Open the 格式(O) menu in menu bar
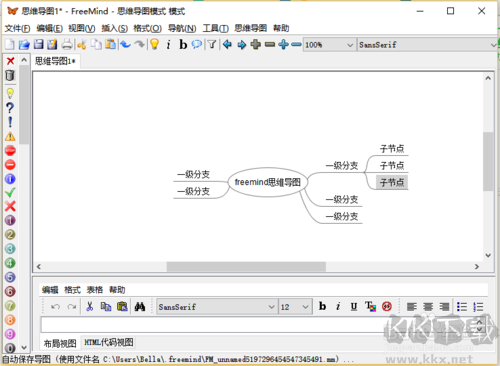 click(x=147, y=28)
